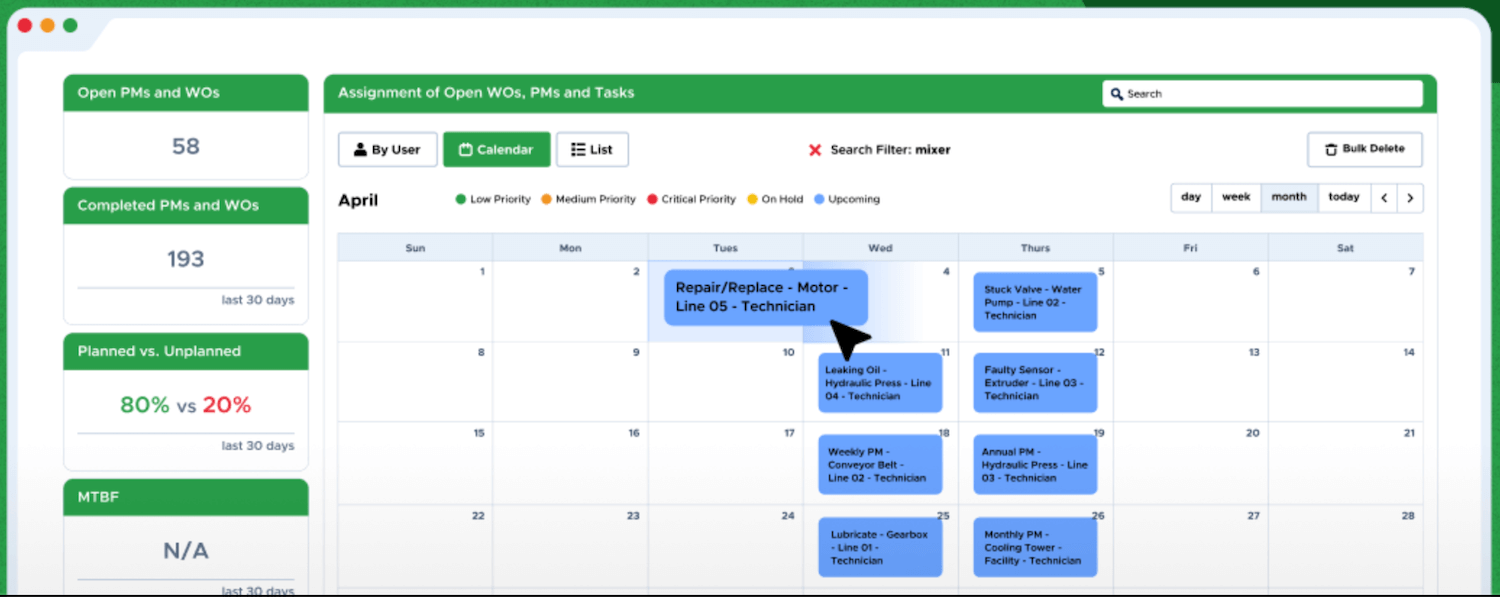Select the month view toggle
This screenshot has height=597, width=1500.
1289,198
